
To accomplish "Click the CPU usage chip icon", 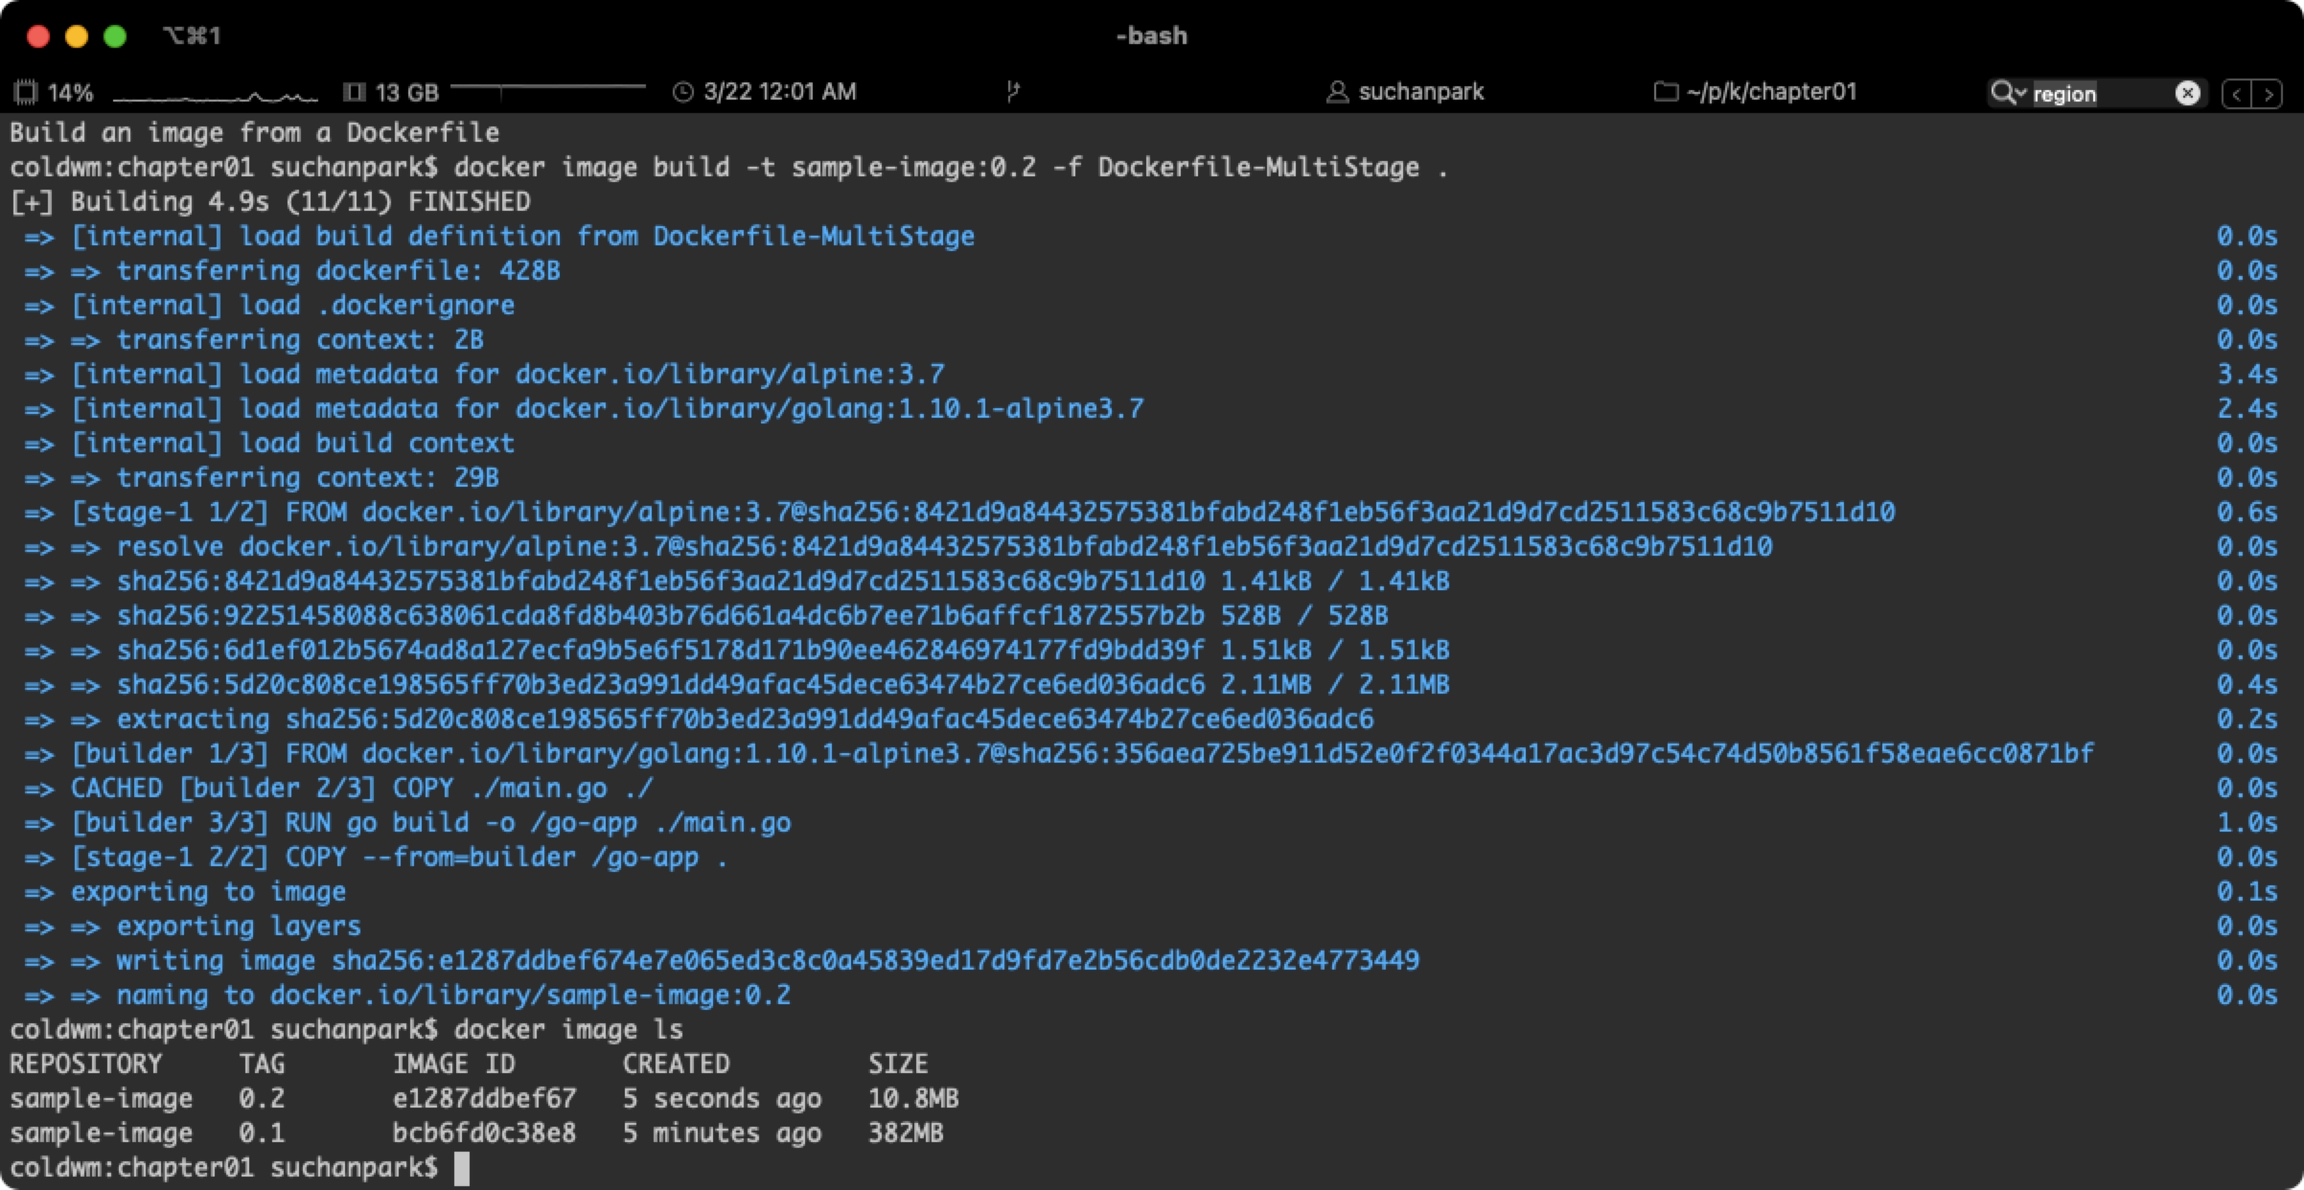I will pyautogui.click(x=26, y=92).
